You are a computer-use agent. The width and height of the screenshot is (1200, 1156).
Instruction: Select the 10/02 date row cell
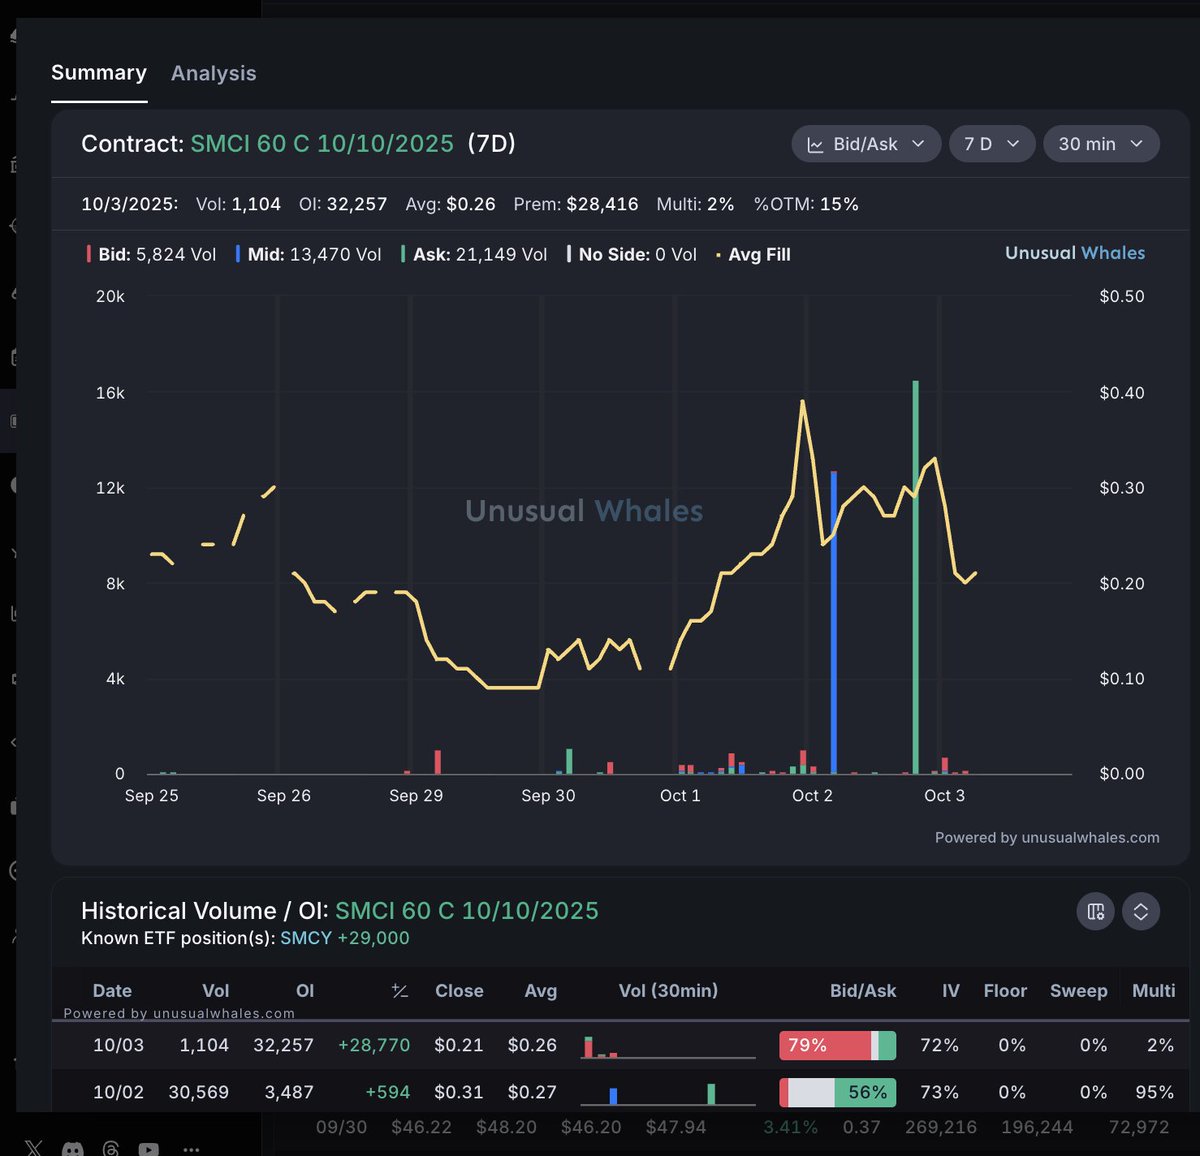coord(118,1092)
